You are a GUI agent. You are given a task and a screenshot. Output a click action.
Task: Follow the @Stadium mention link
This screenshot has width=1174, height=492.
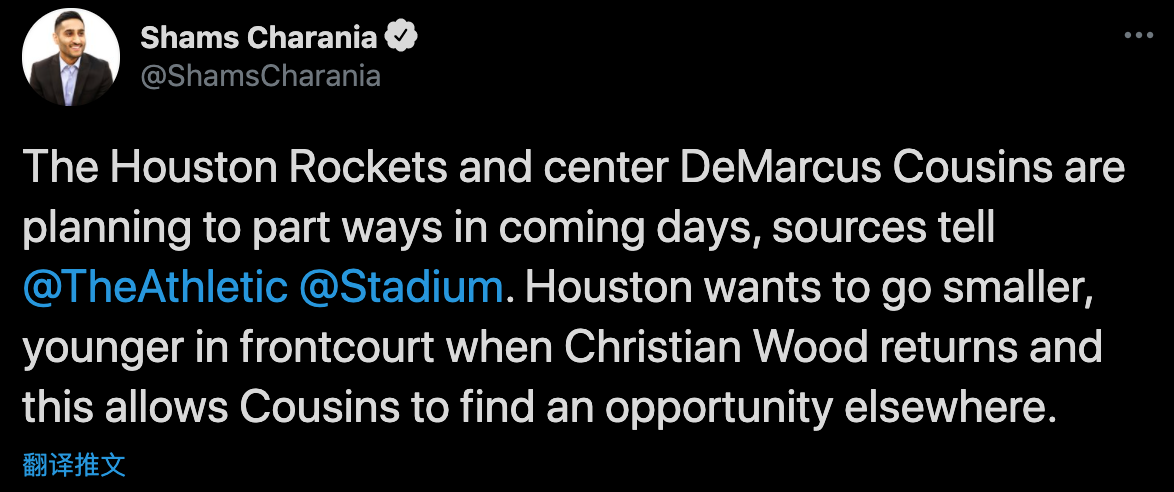400,288
